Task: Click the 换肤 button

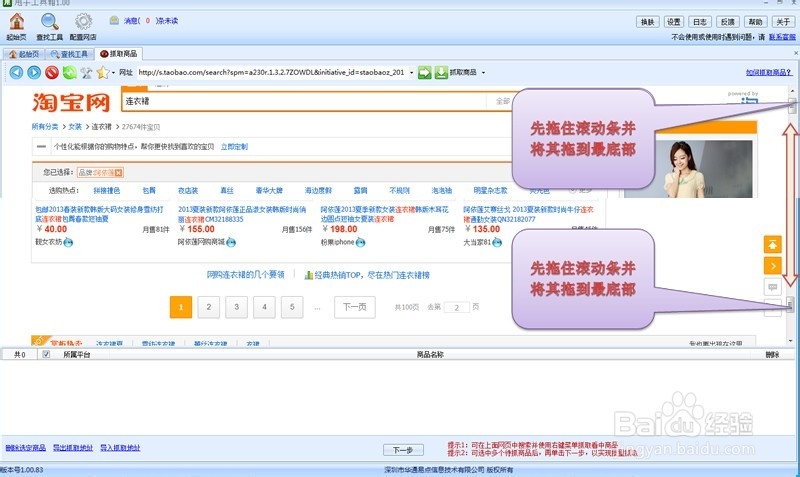Action: pos(647,21)
